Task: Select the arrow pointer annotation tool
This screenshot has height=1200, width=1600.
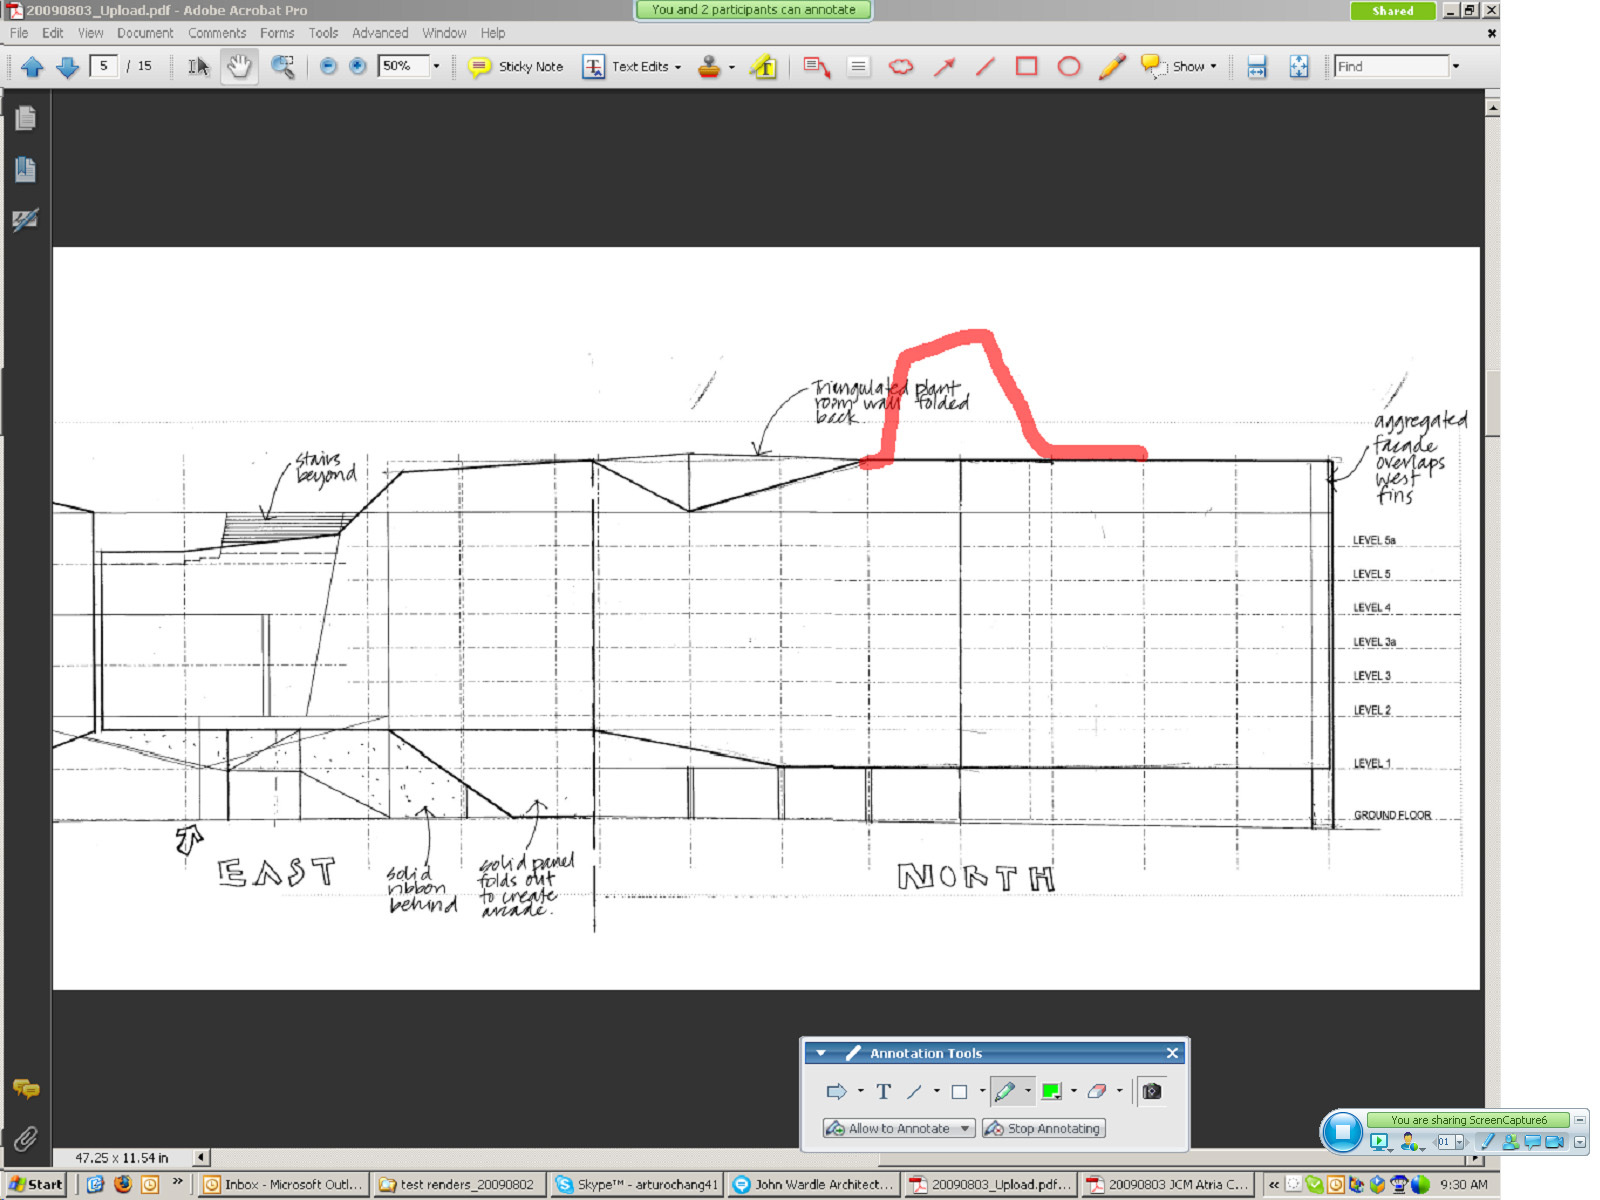Action: [836, 1092]
